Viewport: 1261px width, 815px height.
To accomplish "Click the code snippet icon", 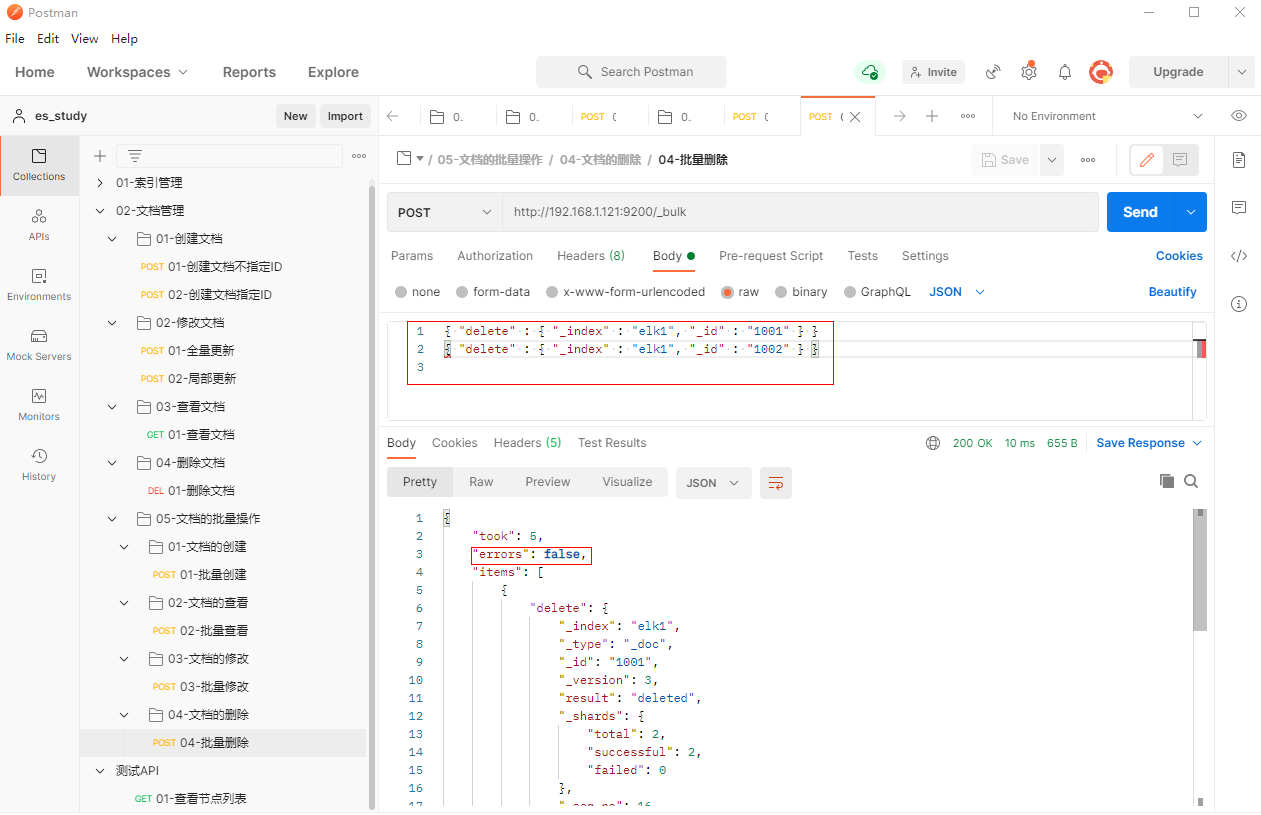I will 1239,256.
